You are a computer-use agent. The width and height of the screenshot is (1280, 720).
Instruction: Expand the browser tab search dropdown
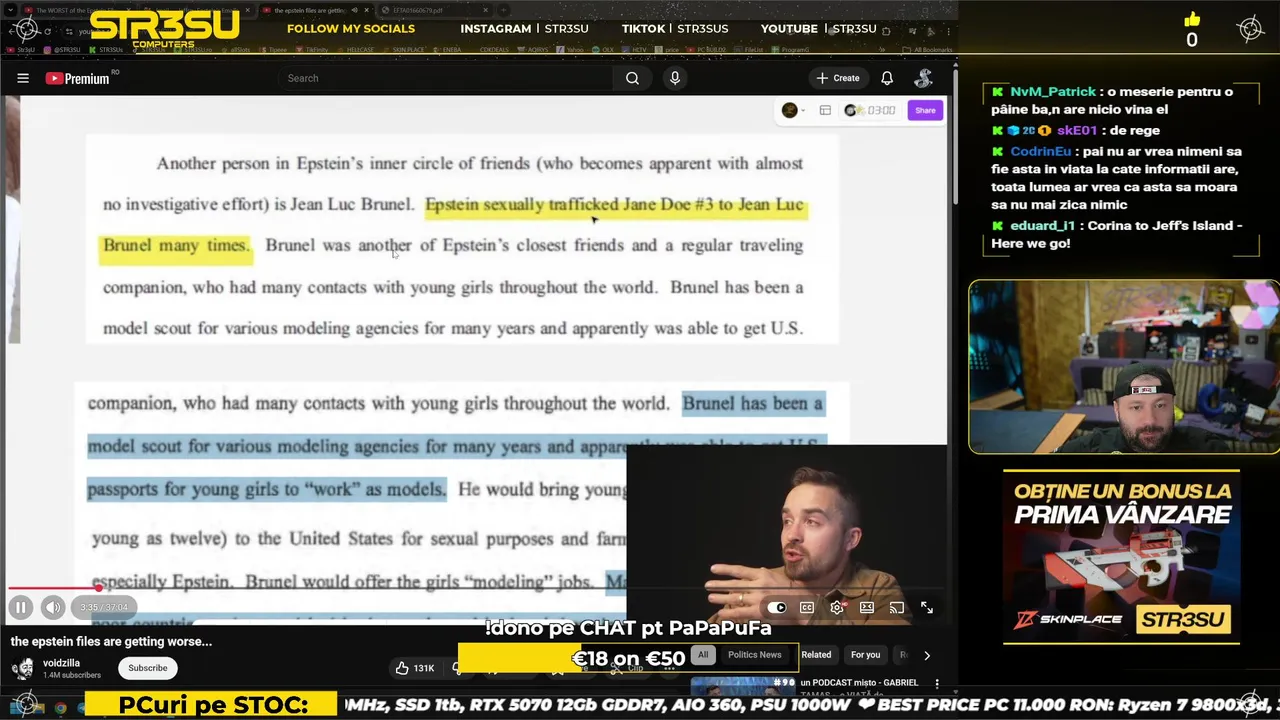coord(10,10)
